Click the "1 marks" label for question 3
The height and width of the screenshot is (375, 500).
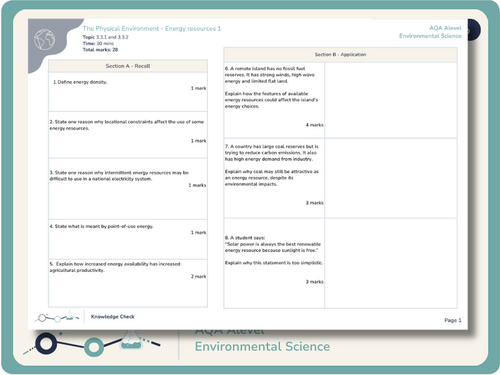click(197, 185)
